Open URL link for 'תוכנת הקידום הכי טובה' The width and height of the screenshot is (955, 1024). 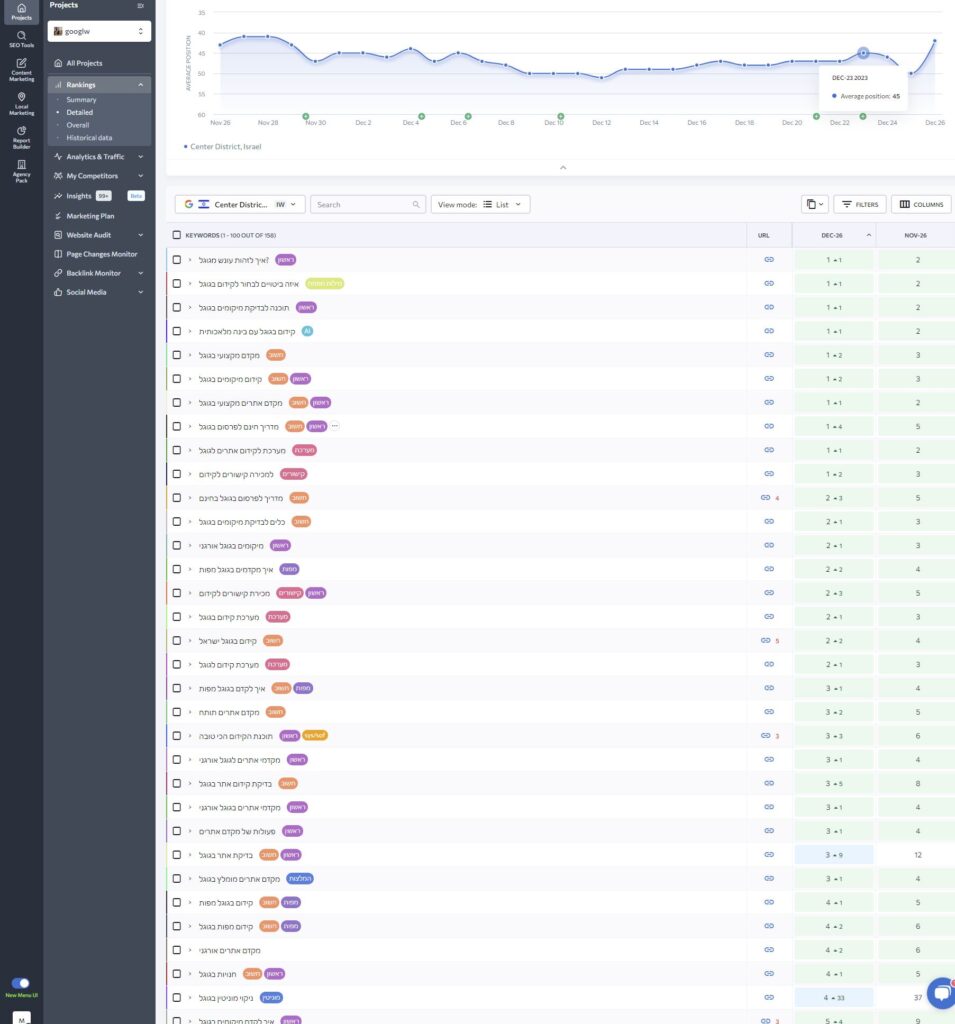(x=766, y=735)
